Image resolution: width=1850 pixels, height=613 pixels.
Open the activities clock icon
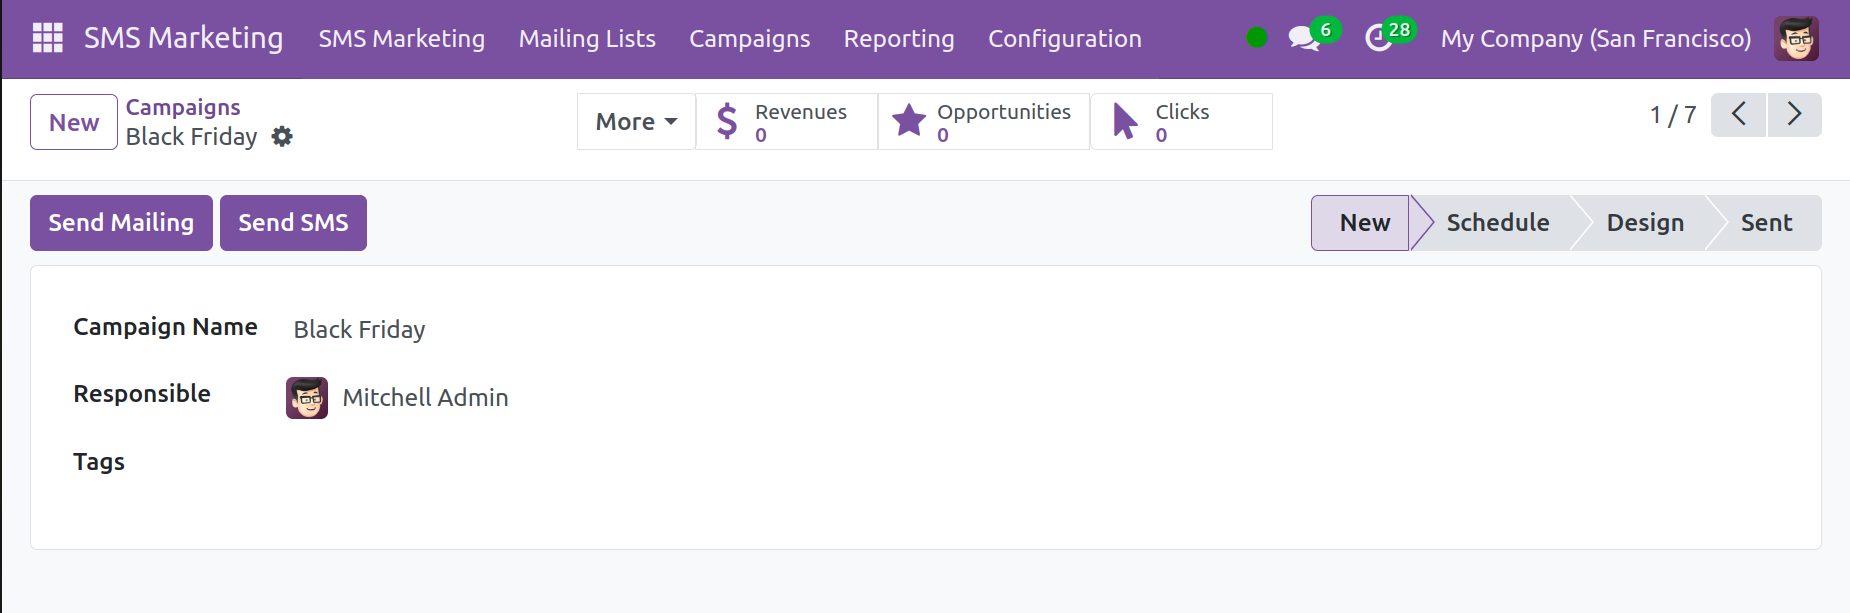click(x=1379, y=39)
